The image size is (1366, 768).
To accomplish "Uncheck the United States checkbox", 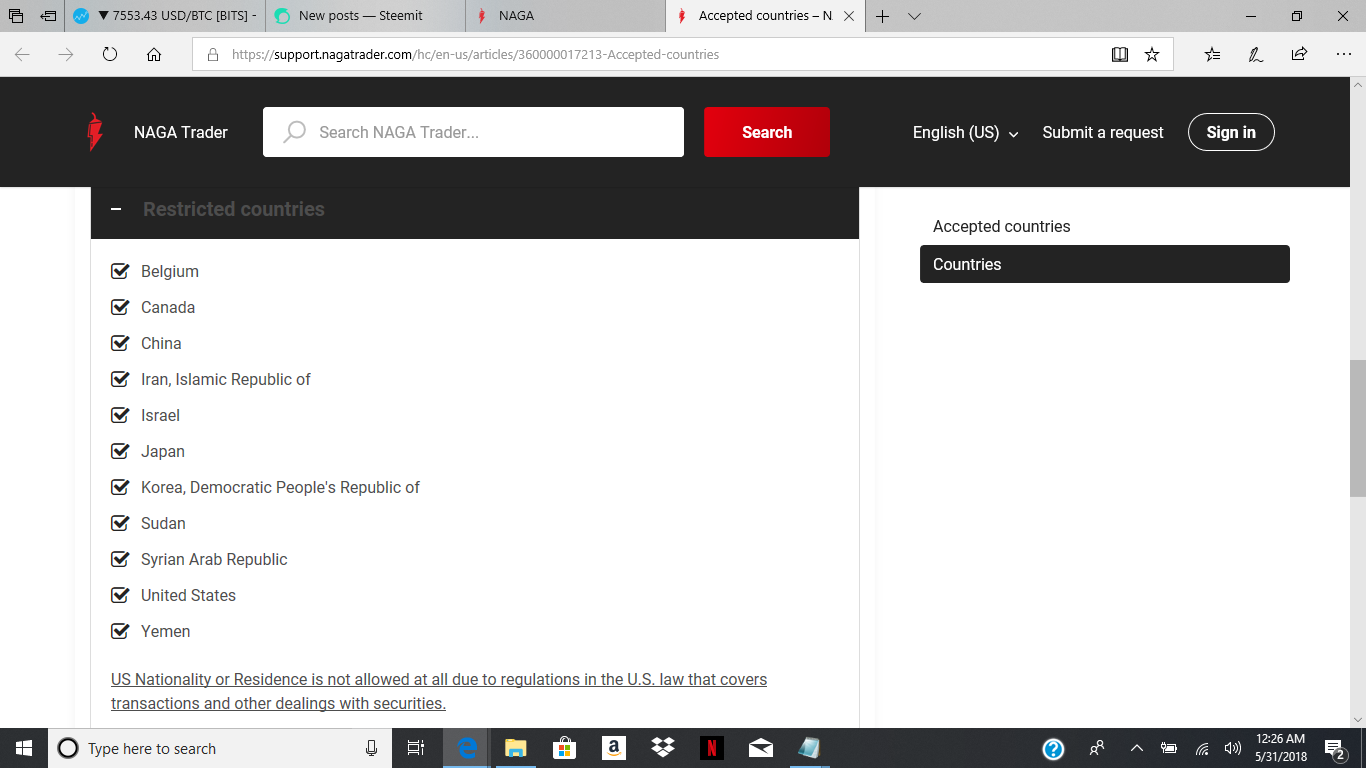I will click(x=119, y=594).
